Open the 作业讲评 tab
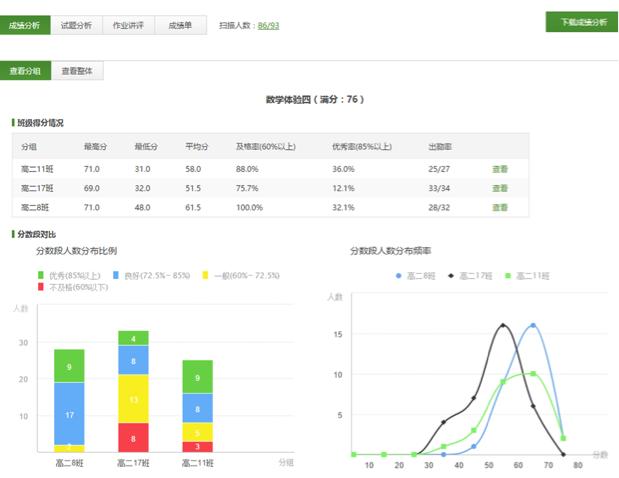This screenshot has height=478, width=619. 129,25
